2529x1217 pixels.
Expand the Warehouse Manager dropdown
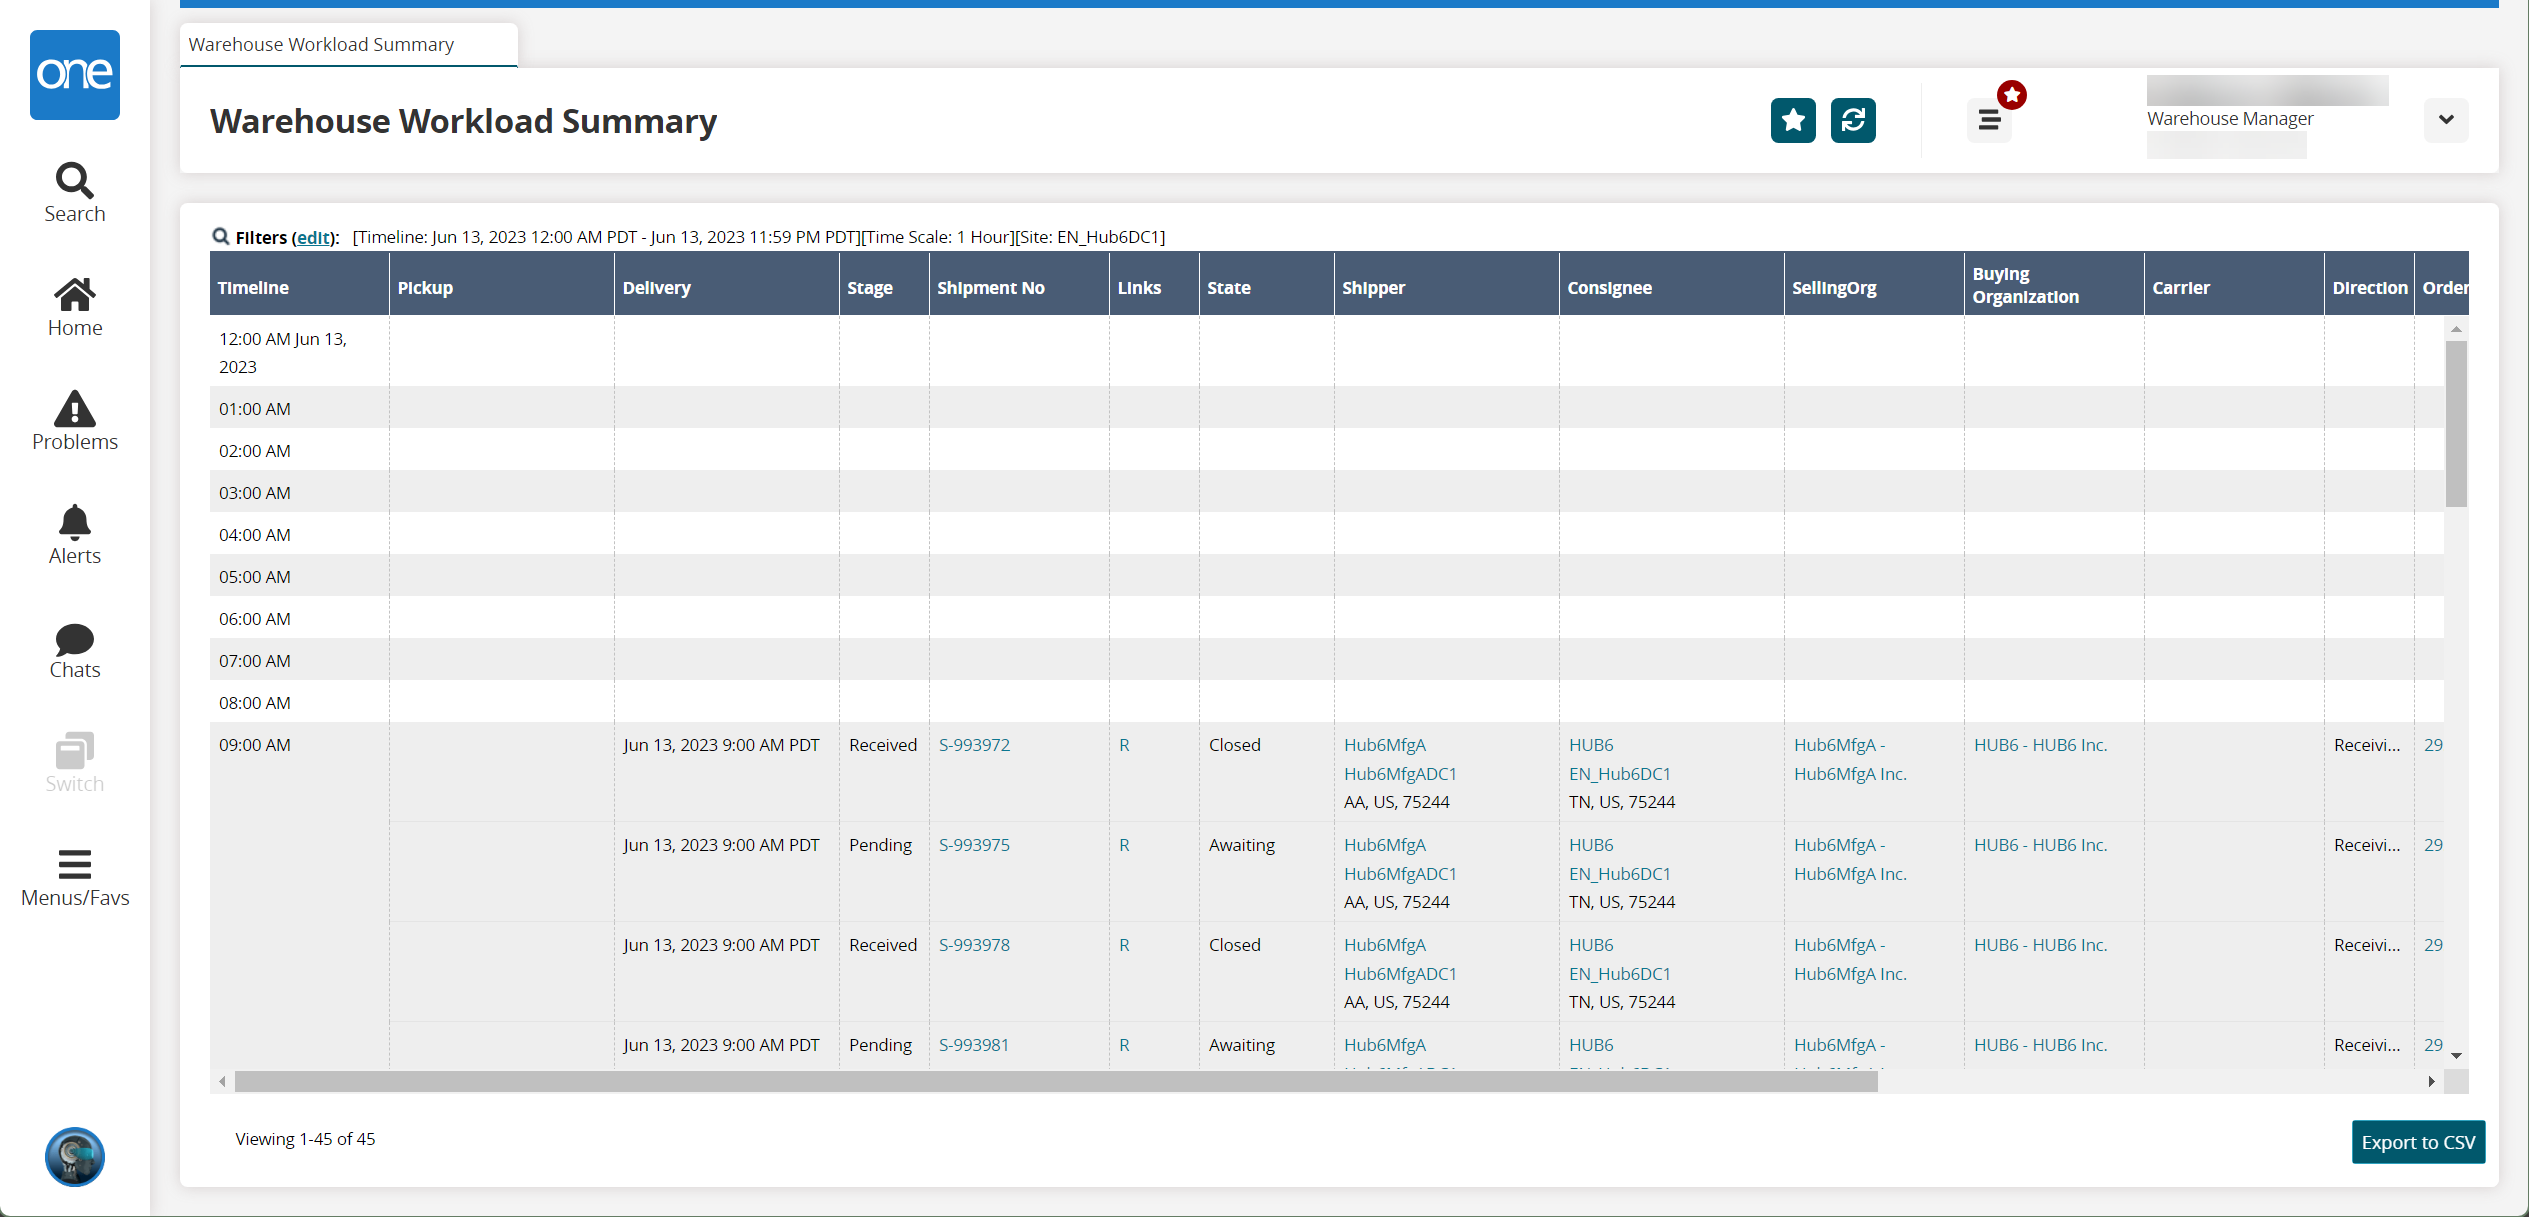coord(2445,121)
